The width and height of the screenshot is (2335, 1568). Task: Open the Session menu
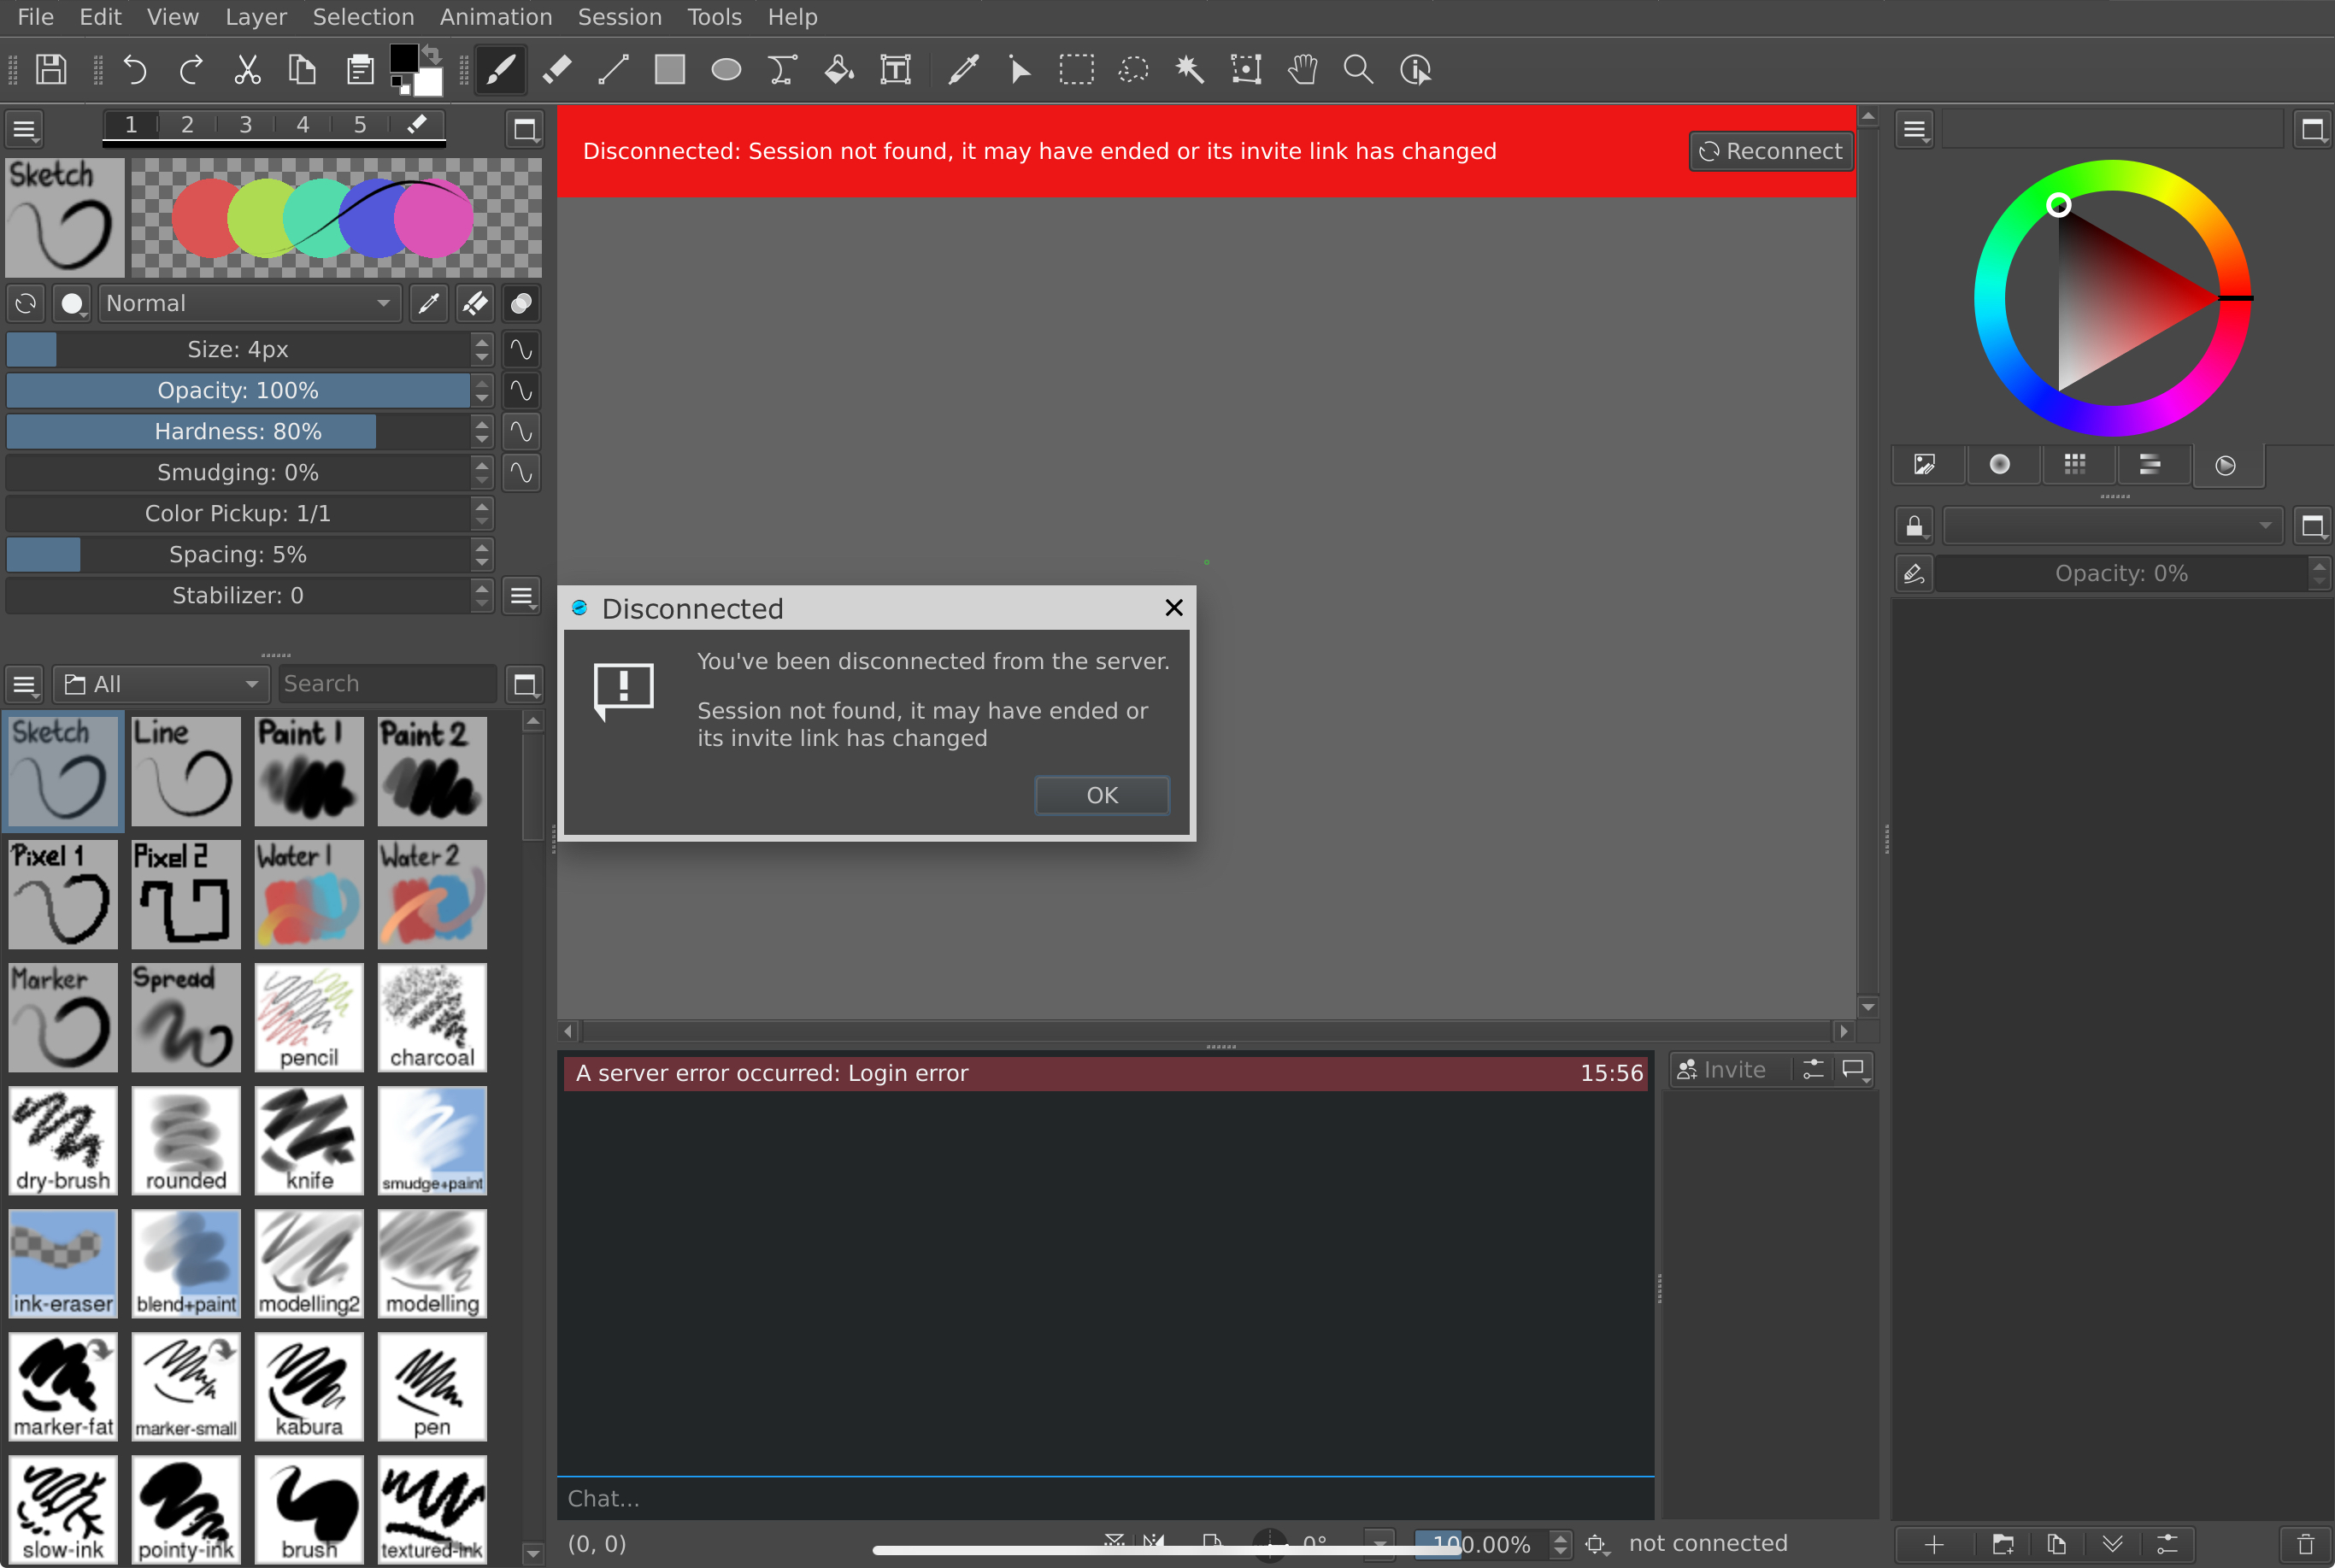(620, 17)
